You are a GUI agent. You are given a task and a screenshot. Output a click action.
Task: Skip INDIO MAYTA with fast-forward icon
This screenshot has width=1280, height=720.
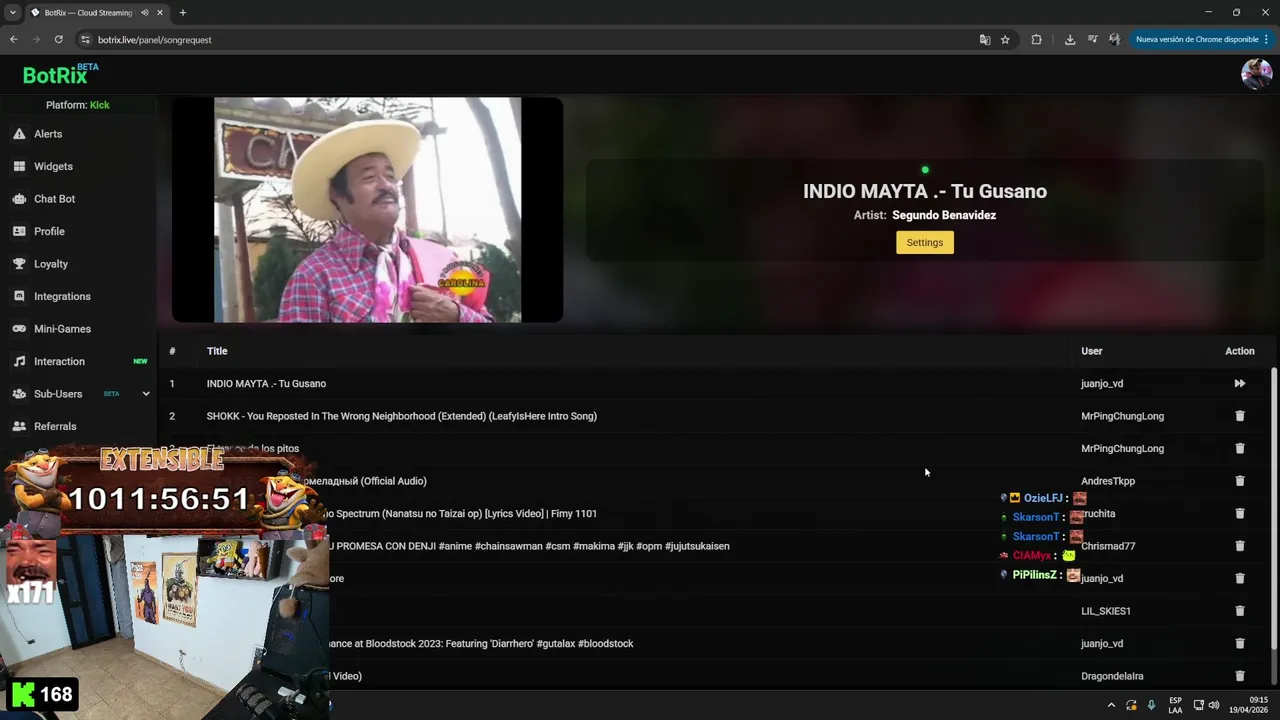(1240, 384)
